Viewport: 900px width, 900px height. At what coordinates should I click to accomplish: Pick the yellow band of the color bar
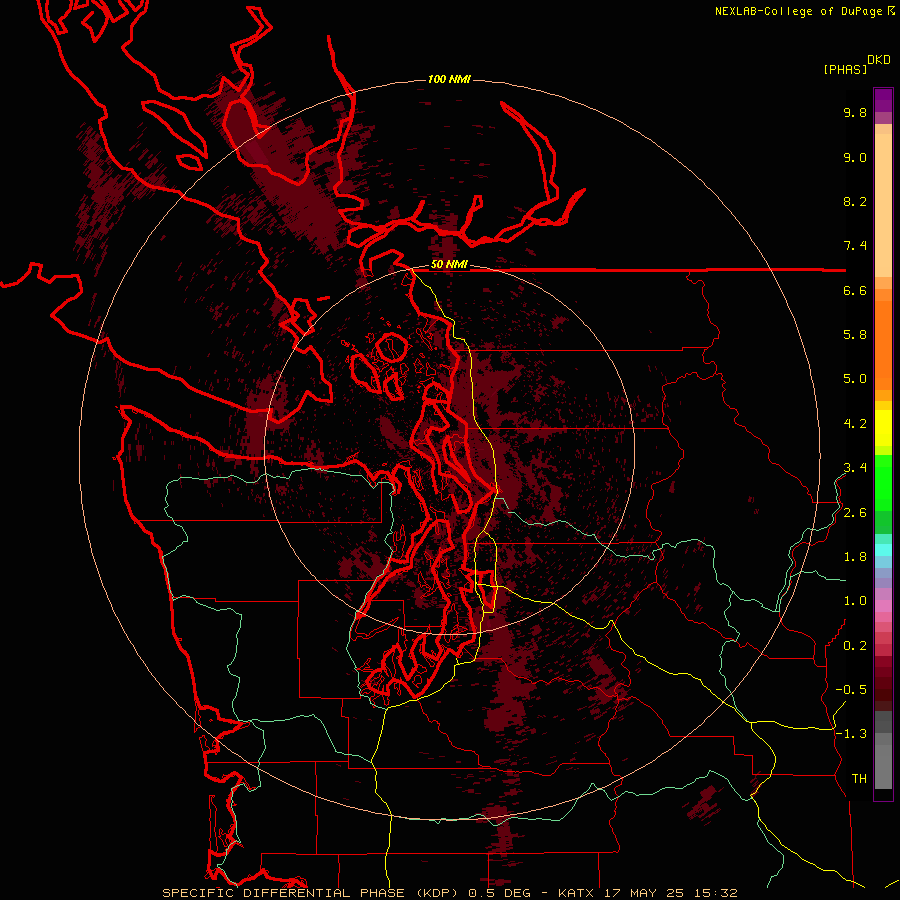point(883,428)
